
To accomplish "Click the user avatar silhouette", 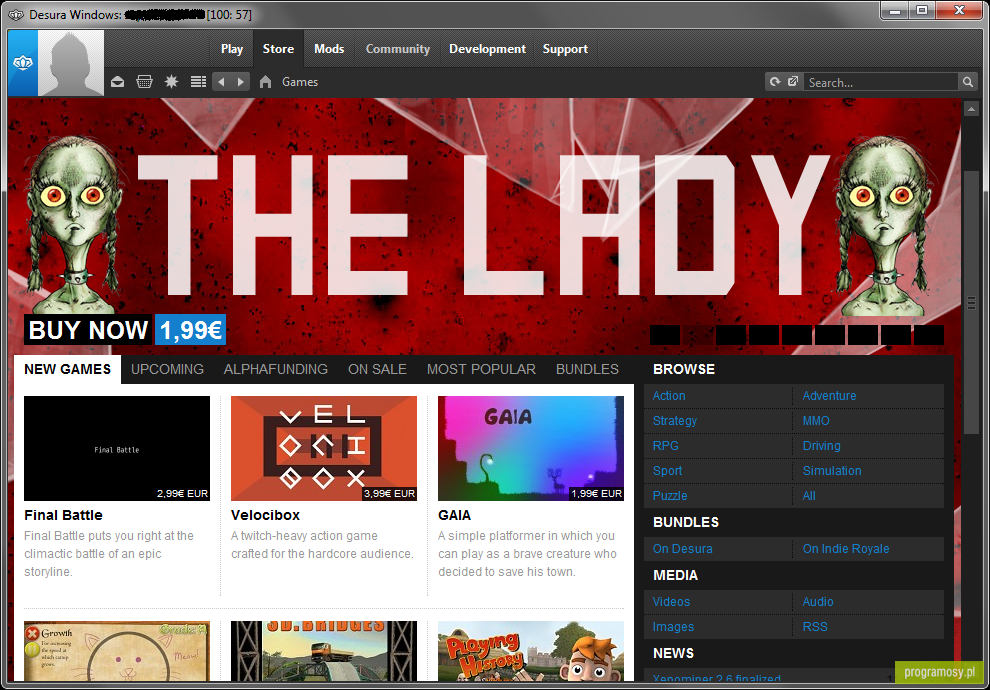I will pos(71,63).
